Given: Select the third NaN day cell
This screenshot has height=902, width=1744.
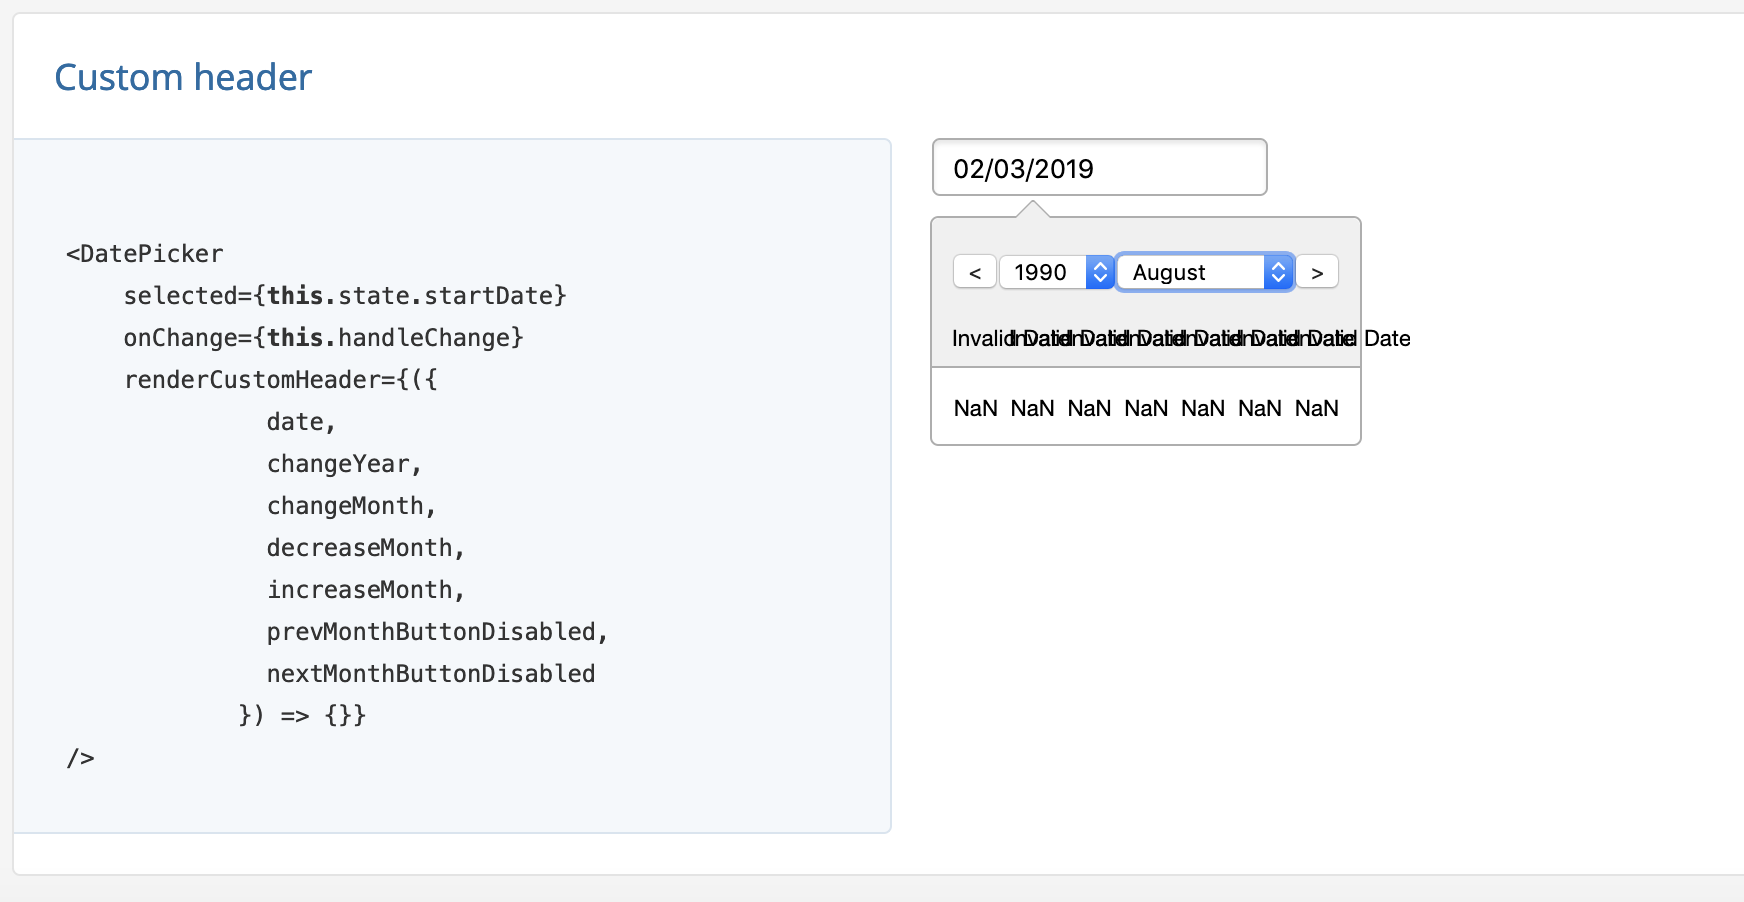Looking at the screenshot, I should coord(1088,408).
